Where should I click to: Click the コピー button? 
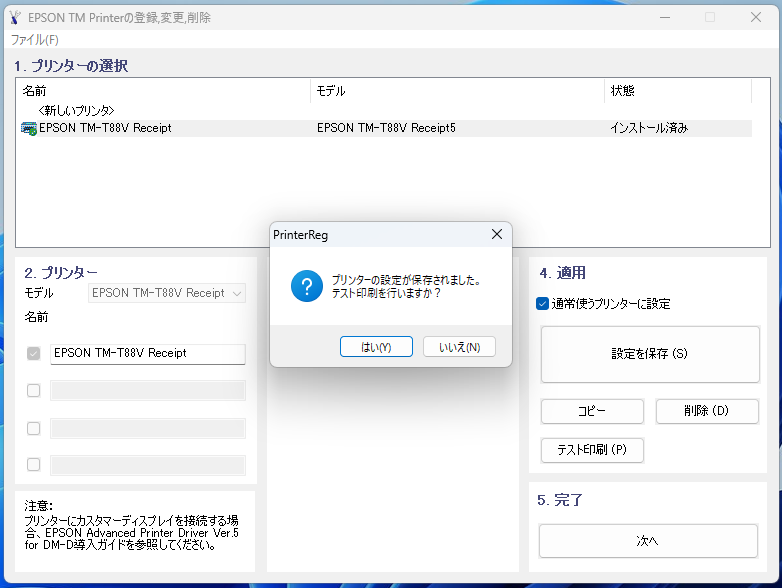(592, 411)
